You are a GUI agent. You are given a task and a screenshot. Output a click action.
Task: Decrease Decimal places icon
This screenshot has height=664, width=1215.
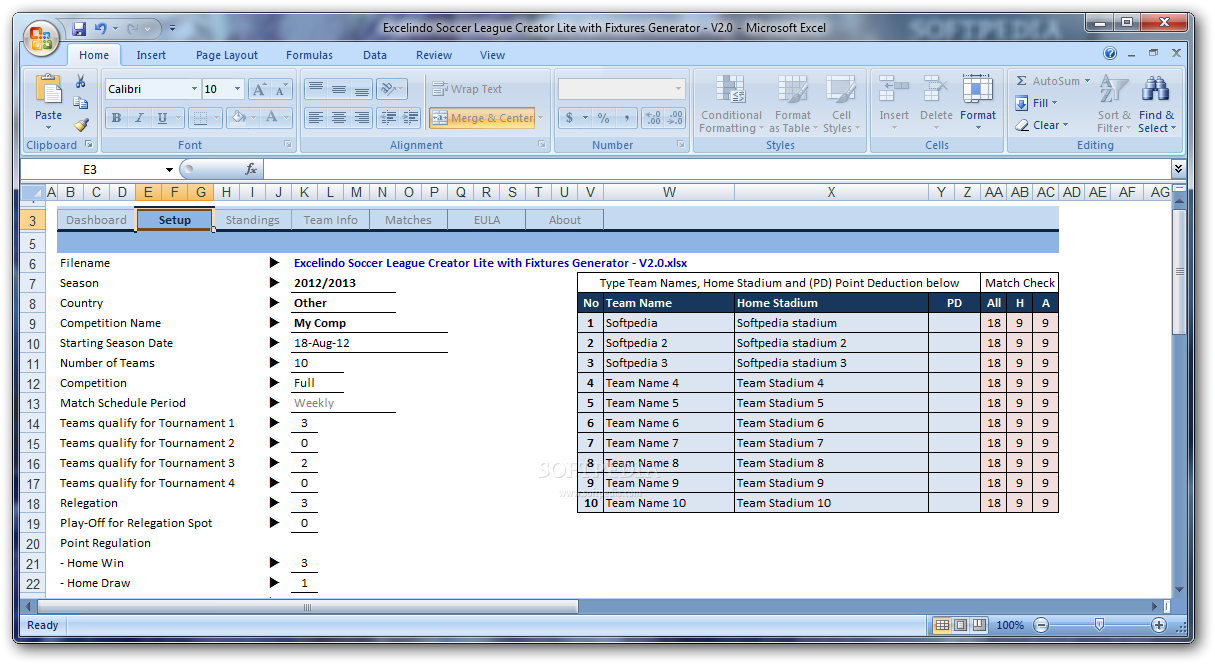click(x=676, y=118)
